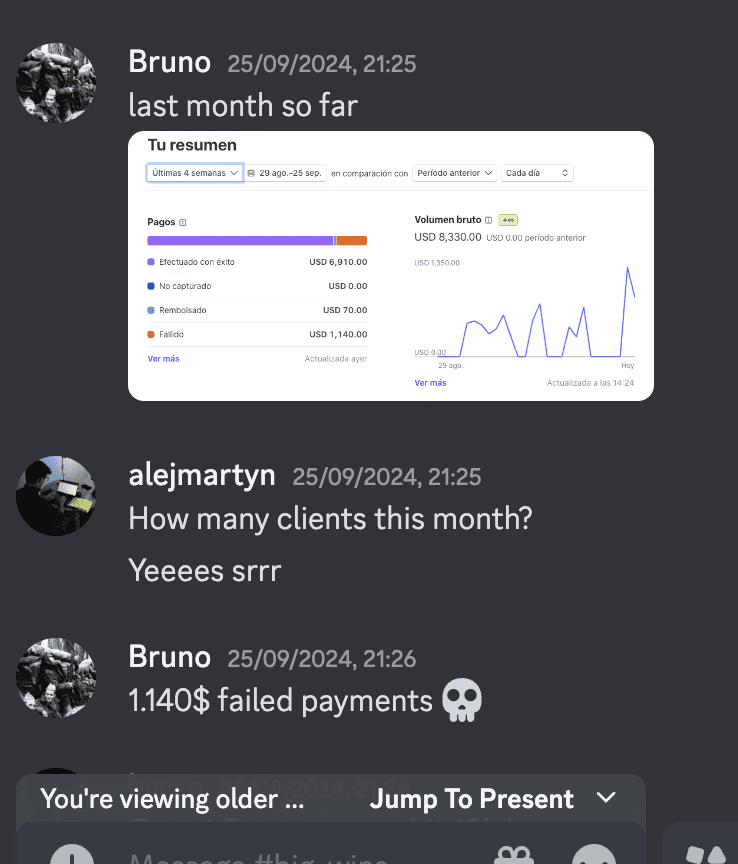Select the username Bruno on first message

[169, 62]
